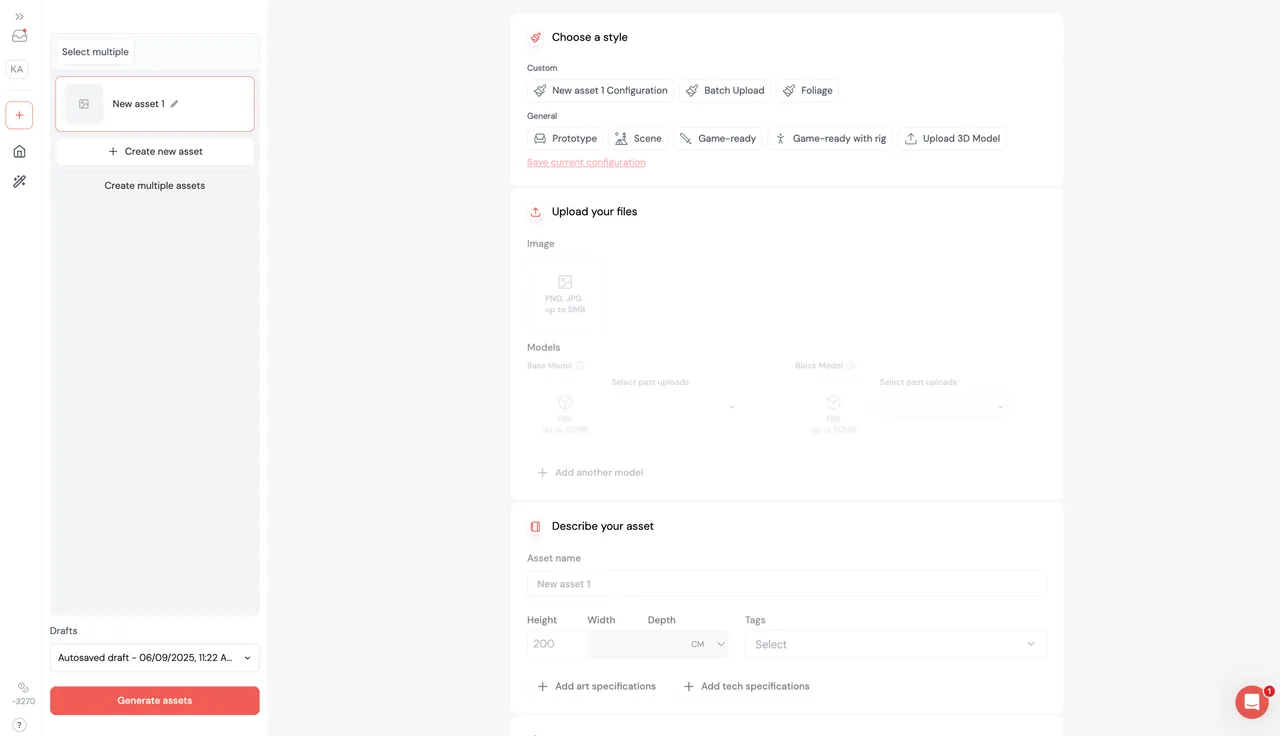
Task: Click the pencil icon to rename New asset 1
Action: coord(174,104)
